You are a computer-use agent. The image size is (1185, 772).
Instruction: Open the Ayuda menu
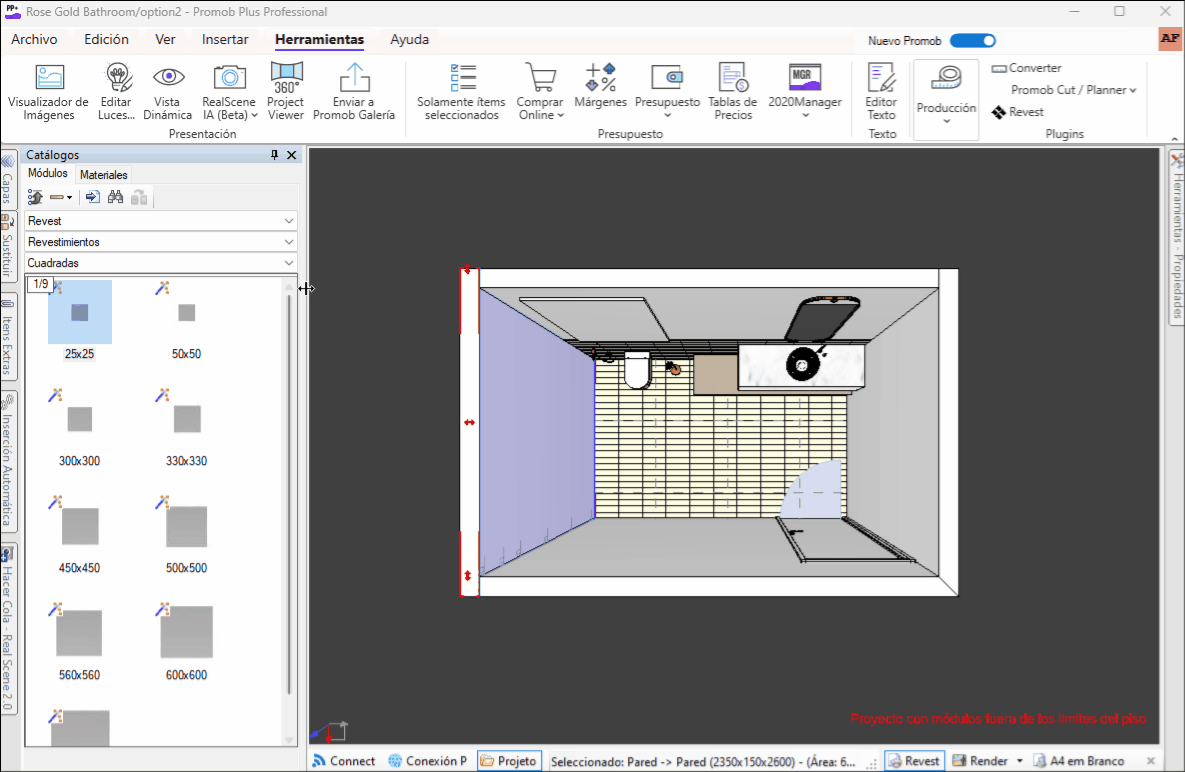410,39
